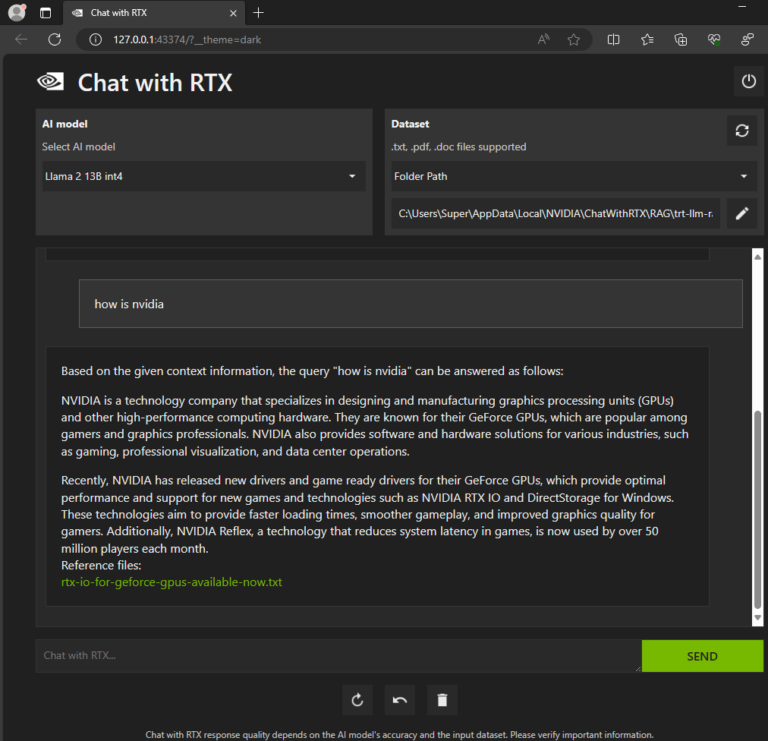This screenshot has height=741, width=768.
Task: Undo last chat message icon
Action: point(400,700)
